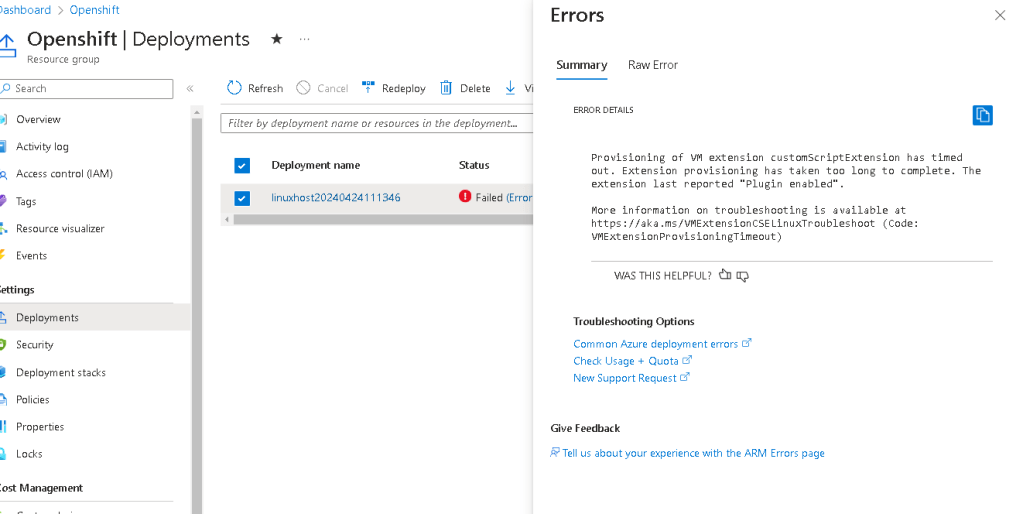Toggle the select-all deployments header checkbox
This screenshot has width=1023, height=514.
[x=242, y=166]
